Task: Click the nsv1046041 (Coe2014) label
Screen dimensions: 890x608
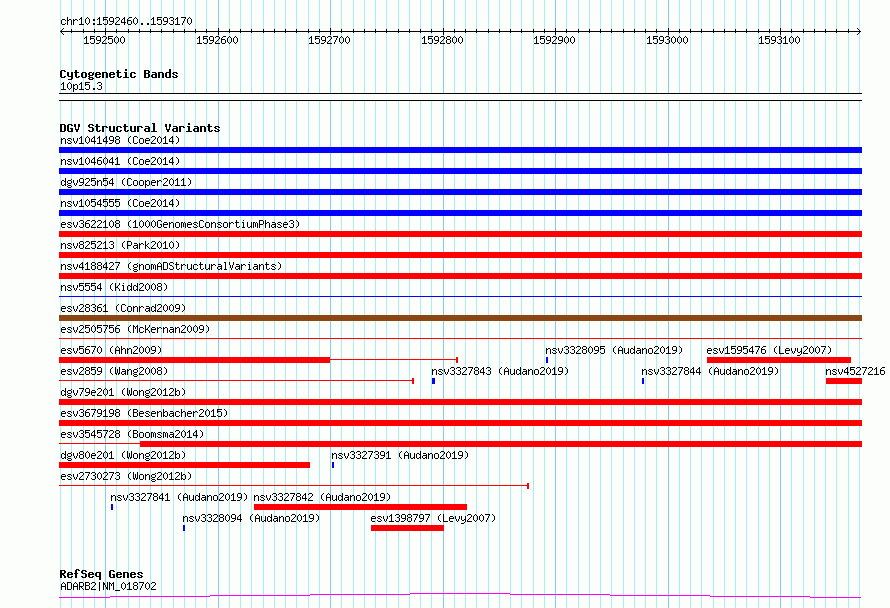Action: coord(120,161)
